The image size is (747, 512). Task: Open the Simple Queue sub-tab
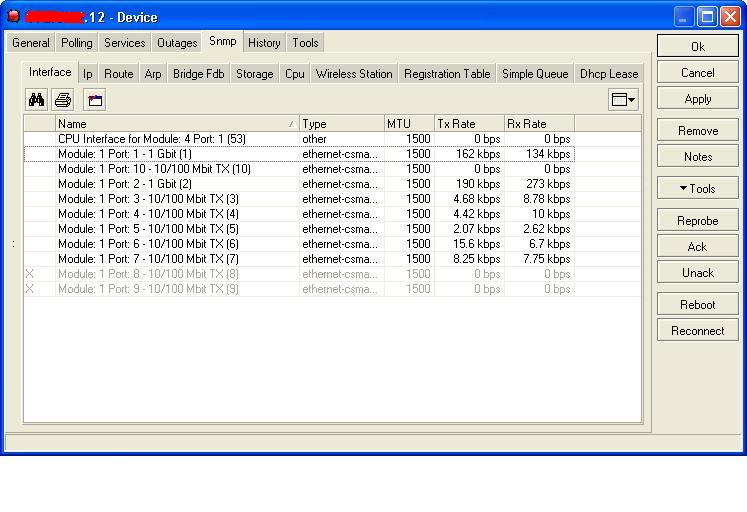(535, 74)
